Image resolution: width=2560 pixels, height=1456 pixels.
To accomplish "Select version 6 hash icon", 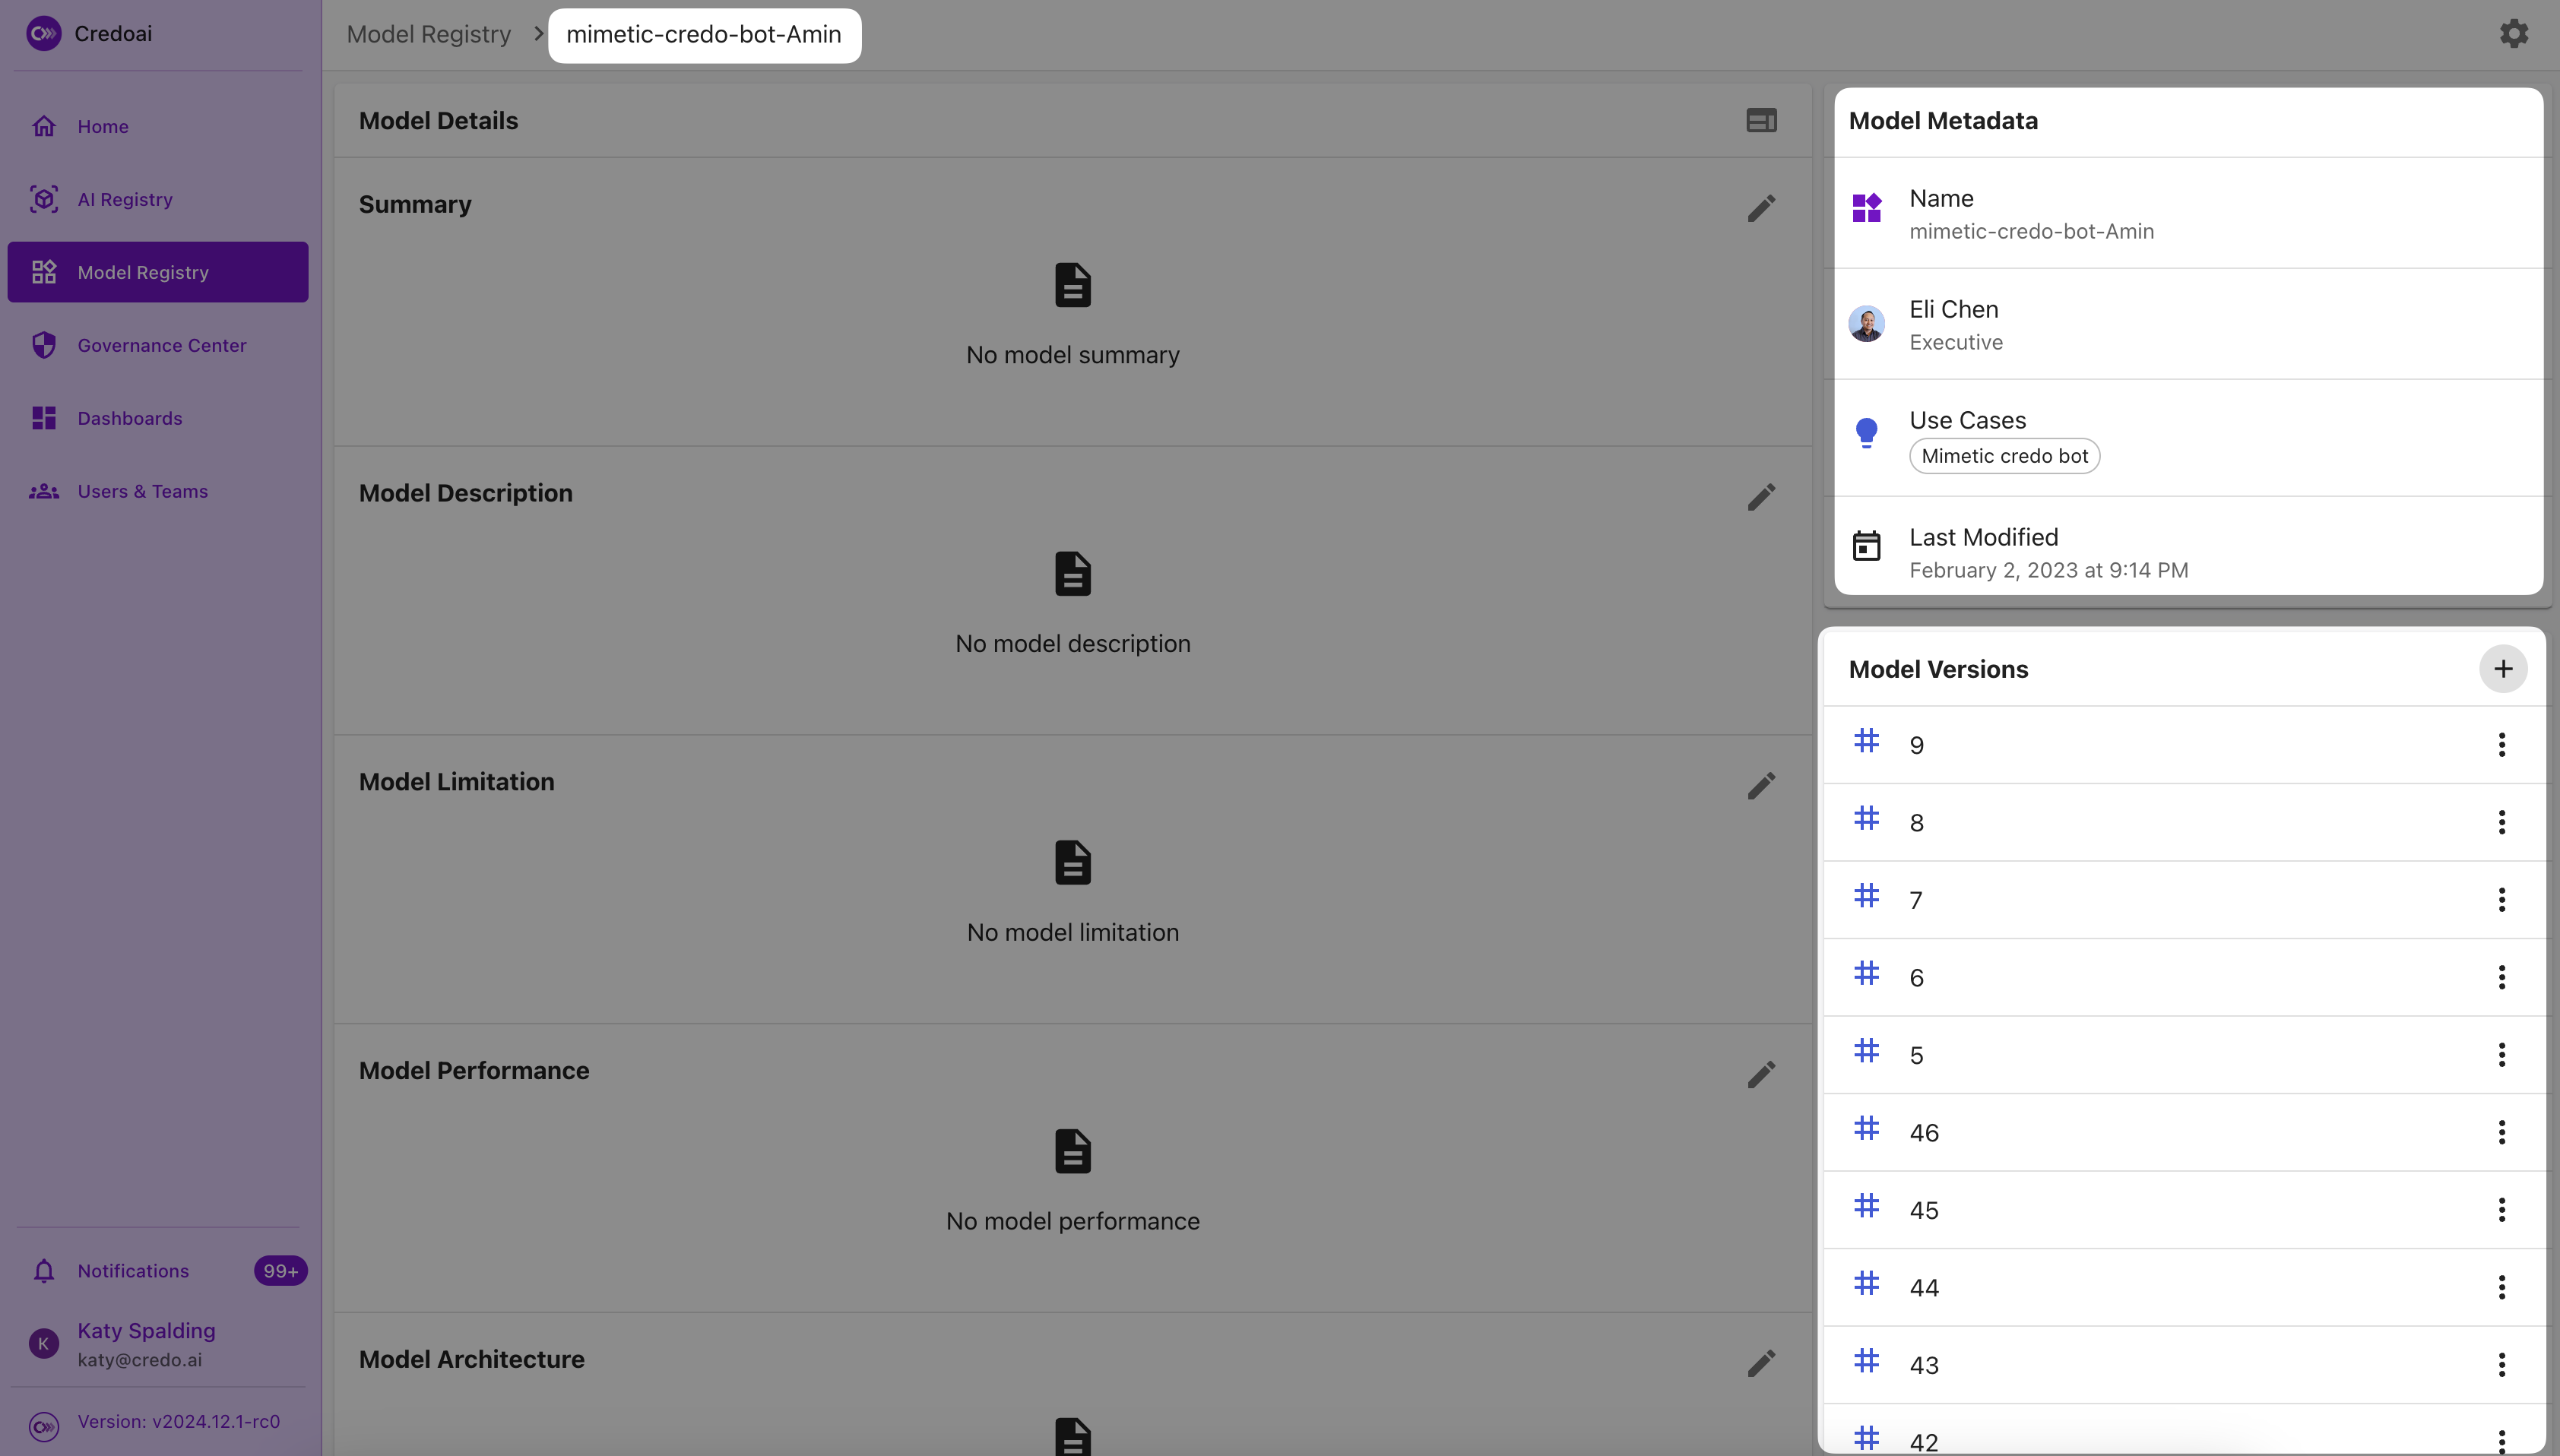I will [x=1866, y=974].
